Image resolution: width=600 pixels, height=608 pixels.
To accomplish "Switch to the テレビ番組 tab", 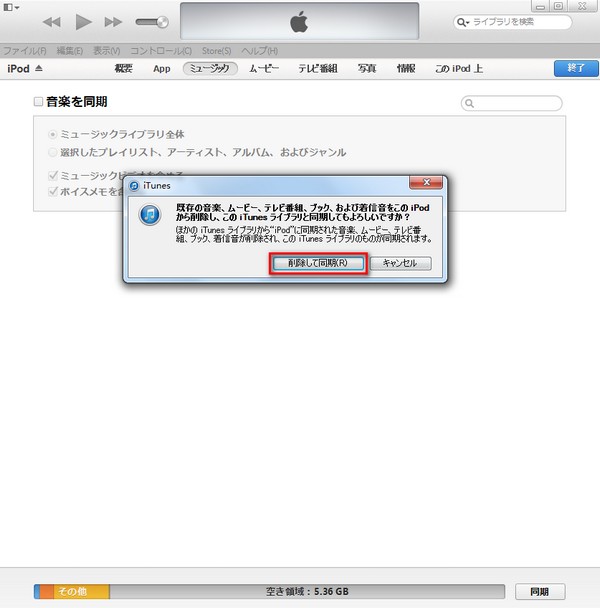I will (318, 69).
